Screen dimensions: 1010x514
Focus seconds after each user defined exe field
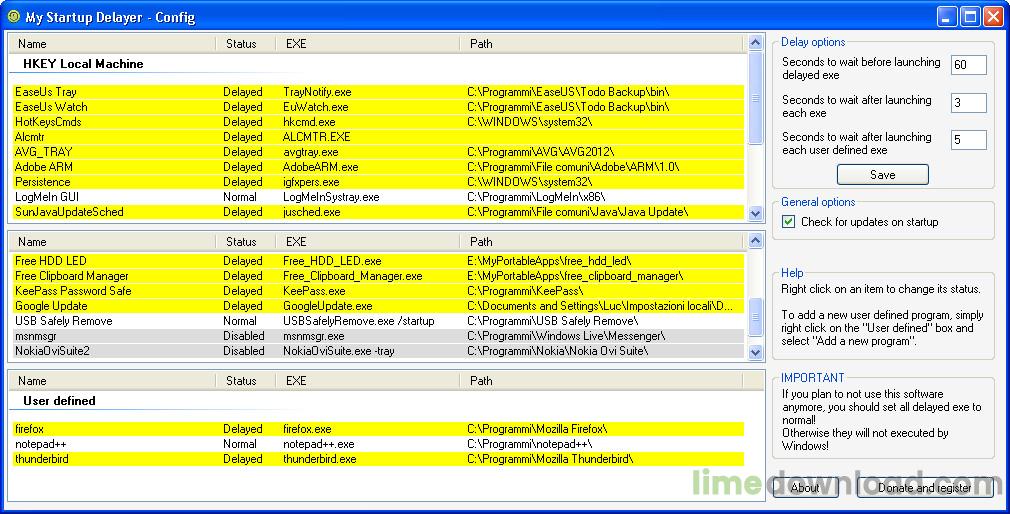968,140
